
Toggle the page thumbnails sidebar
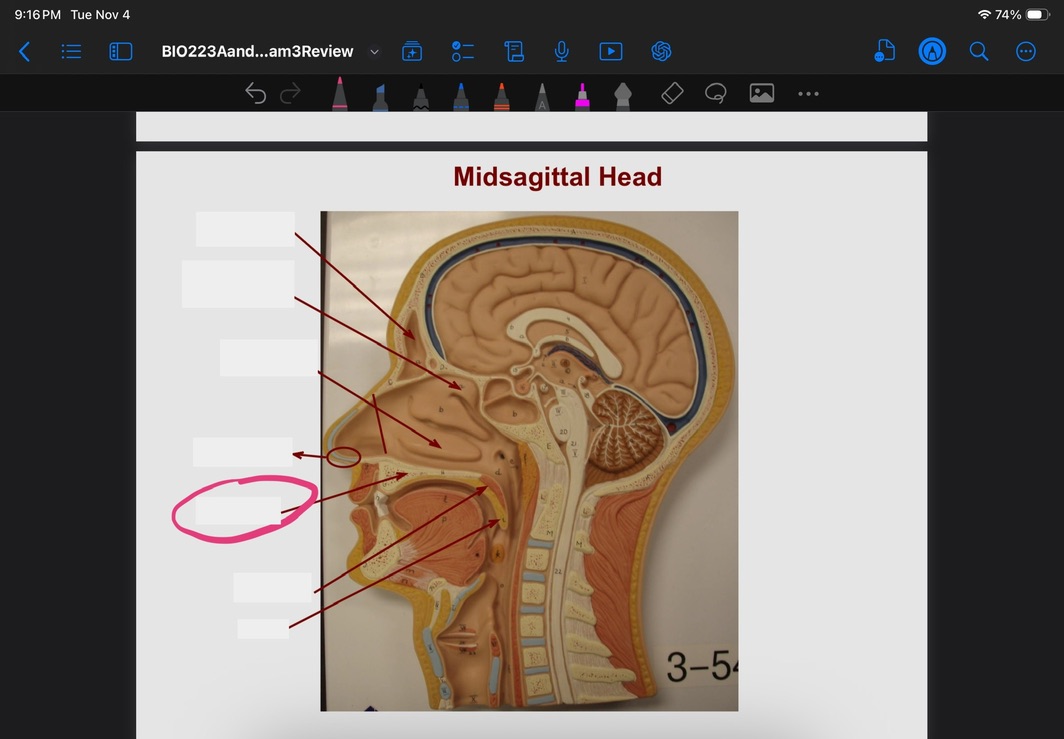[120, 51]
